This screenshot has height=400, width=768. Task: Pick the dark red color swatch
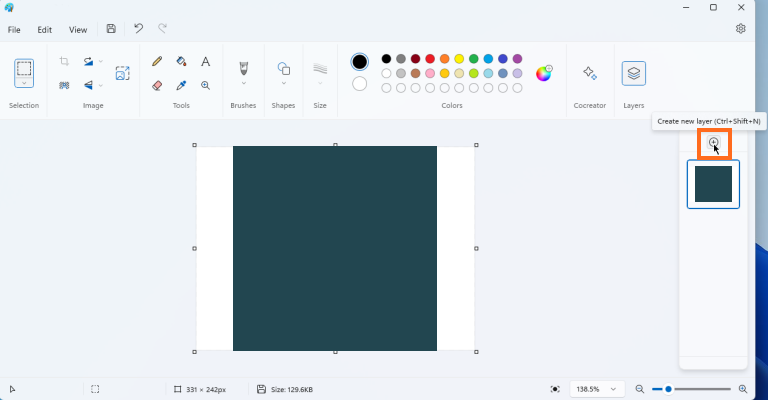tap(415, 59)
